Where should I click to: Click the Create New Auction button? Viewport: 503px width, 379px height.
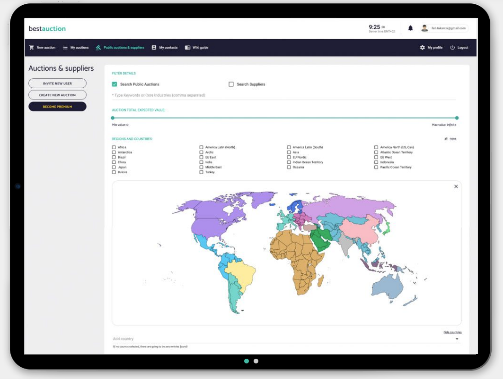click(57, 95)
